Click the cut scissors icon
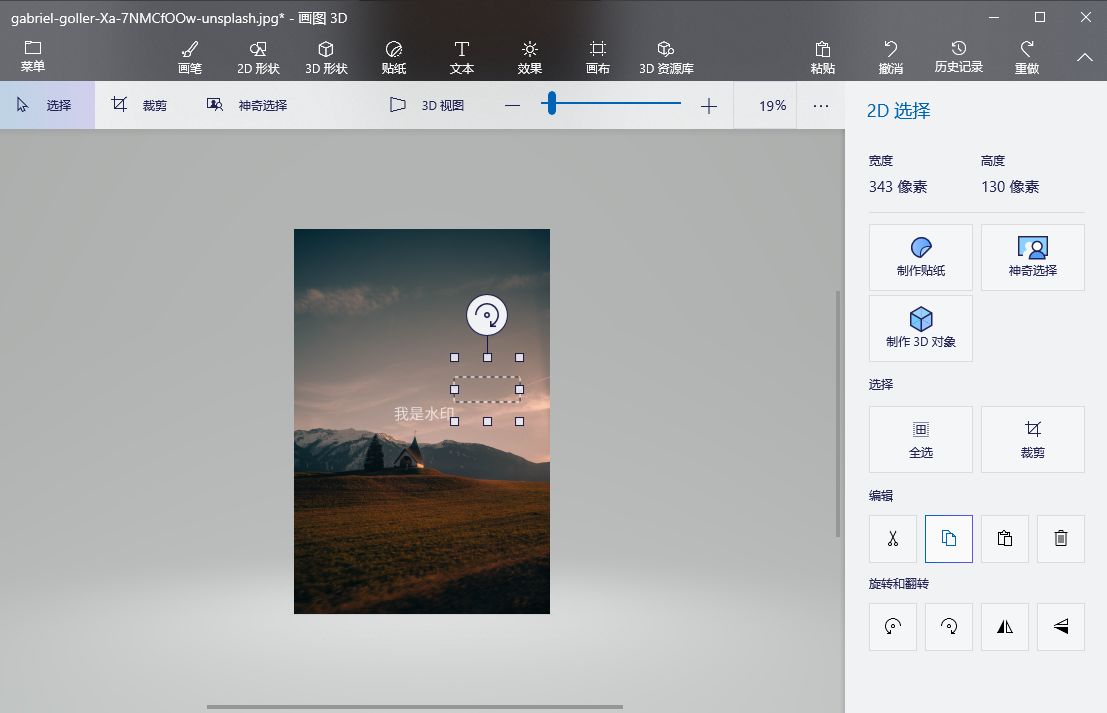 (893, 538)
